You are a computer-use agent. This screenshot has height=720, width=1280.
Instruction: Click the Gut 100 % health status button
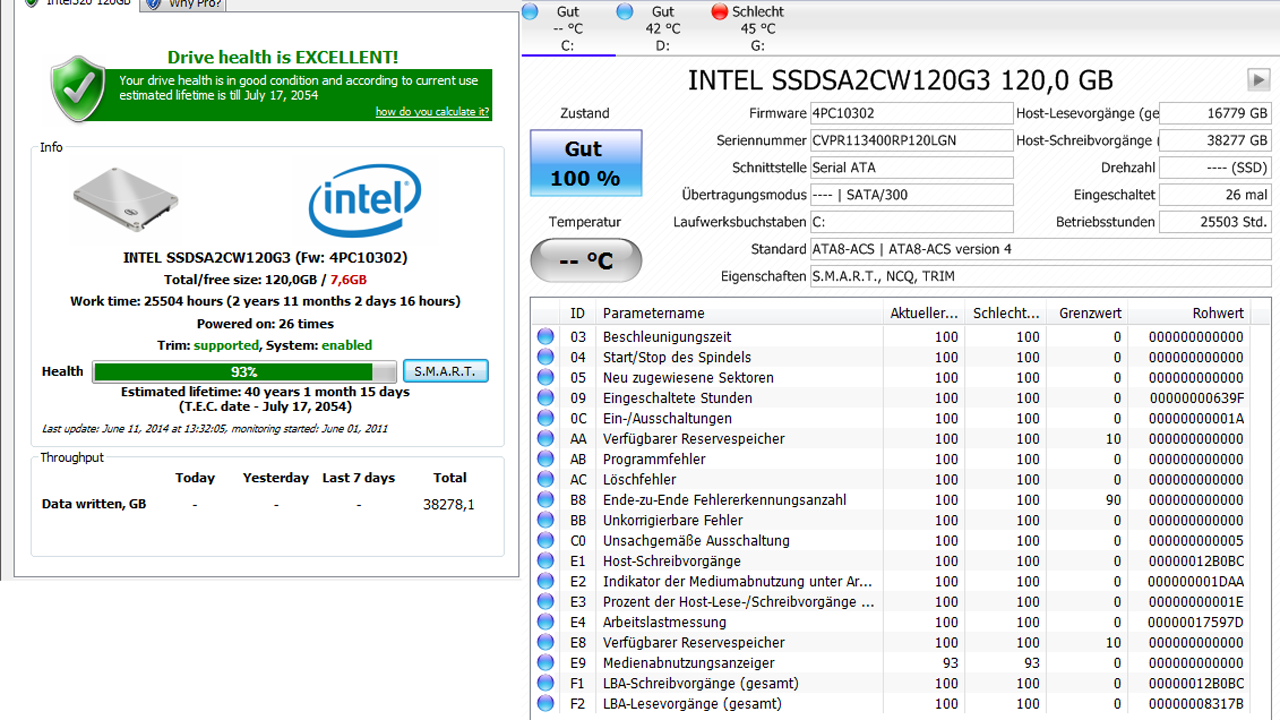tap(586, 163)
